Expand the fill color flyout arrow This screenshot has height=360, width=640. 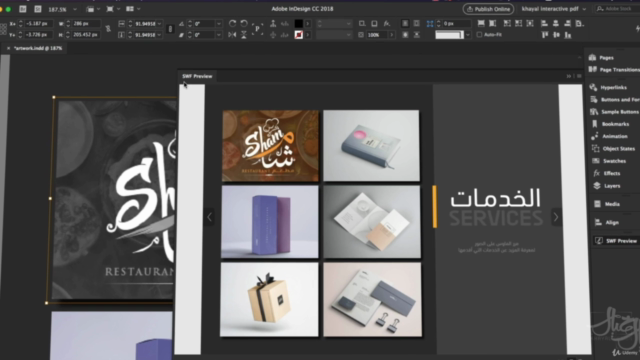(308, 24)
